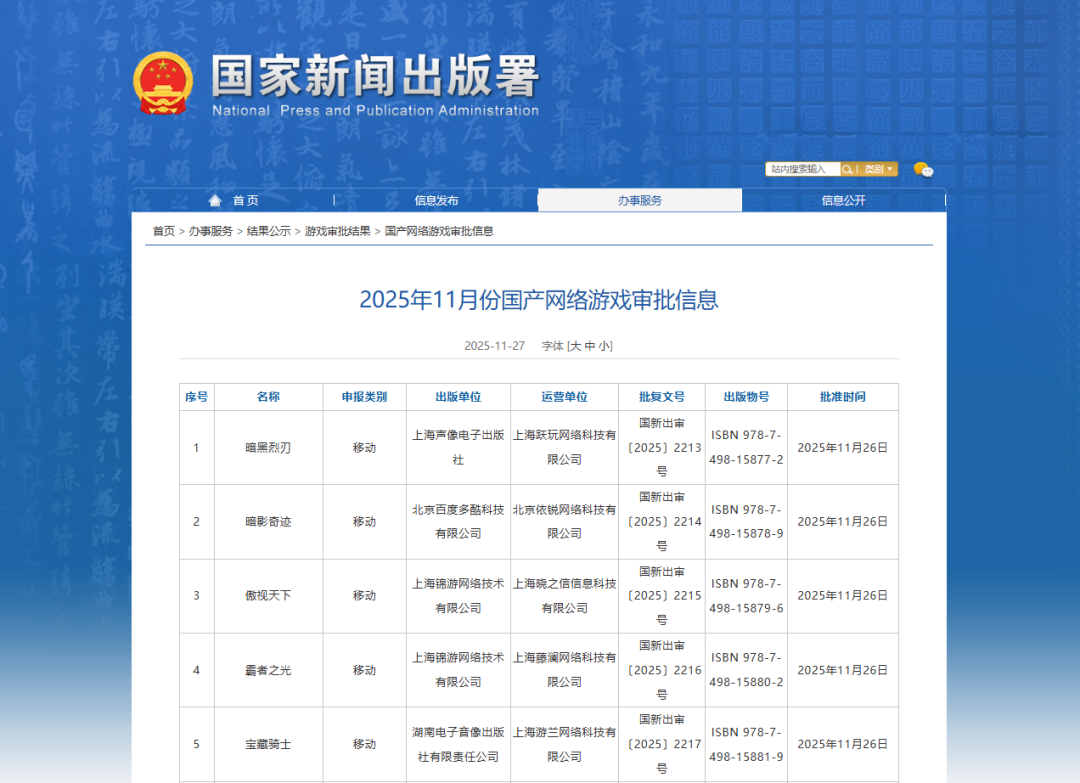This screenshot has width=1080, height=783.
Task: Set font size to 大 (large)
Action: click(x=575, y=346)
